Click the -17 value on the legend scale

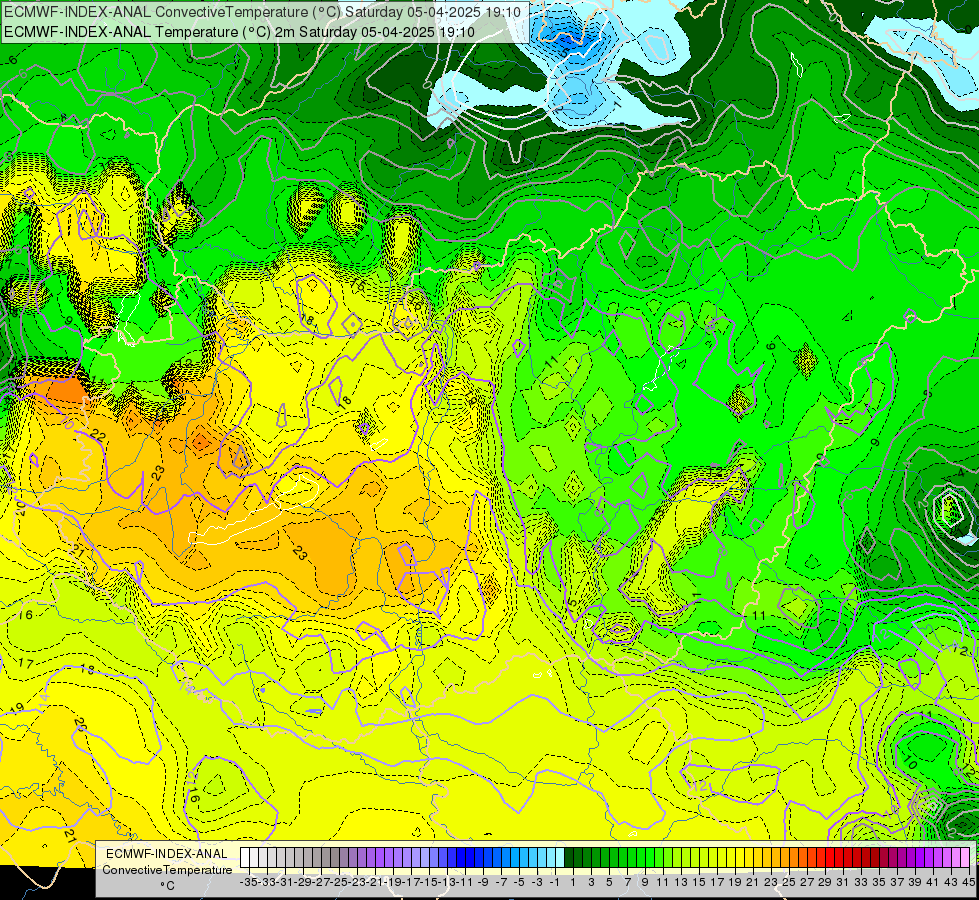coord(412,882)
